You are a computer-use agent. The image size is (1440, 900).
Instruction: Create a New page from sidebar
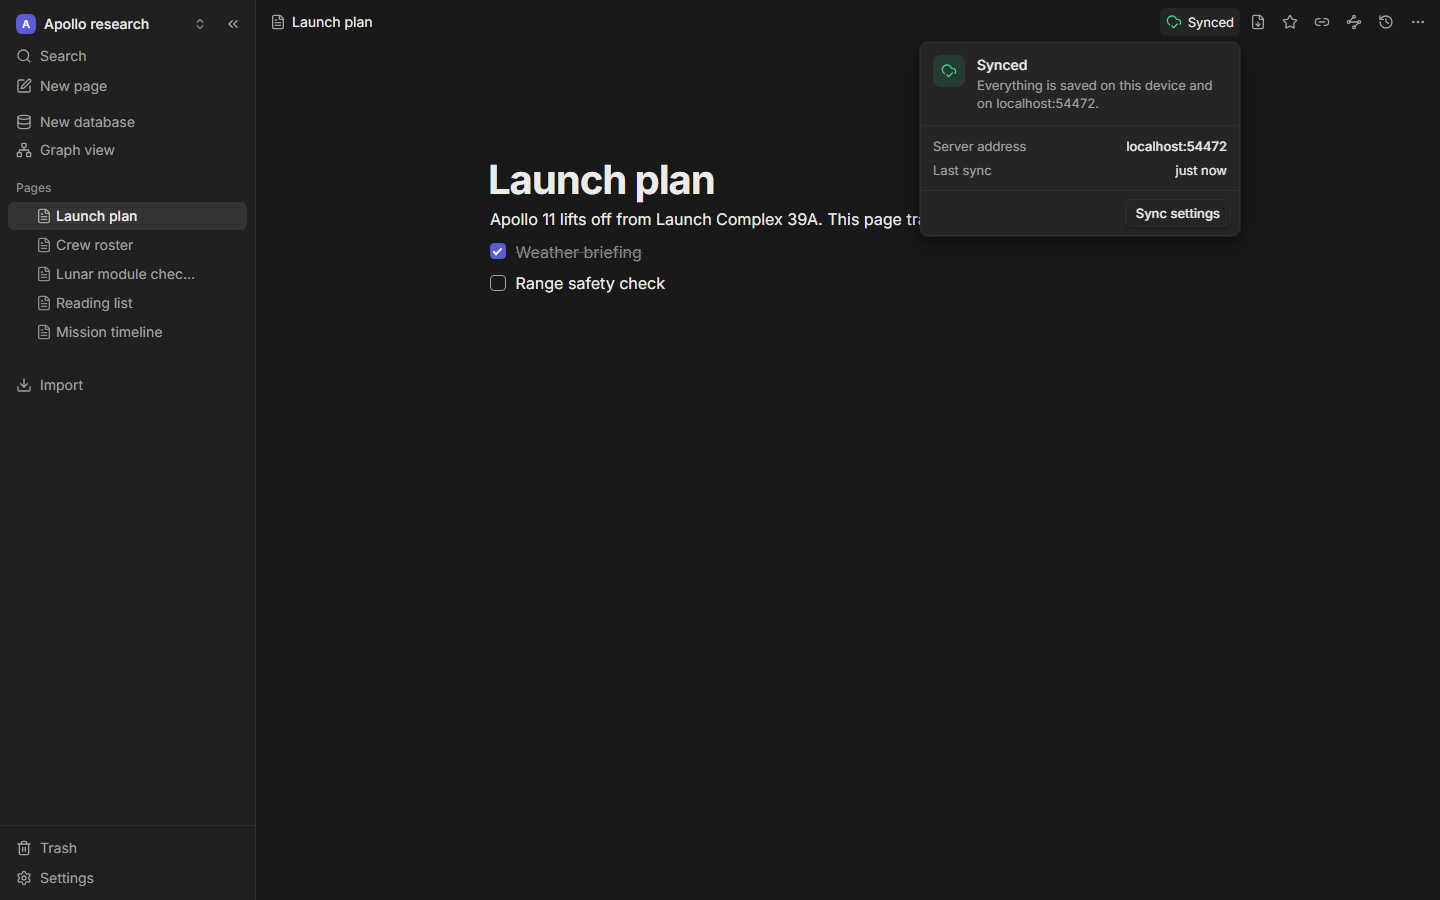tap(127, 86)
